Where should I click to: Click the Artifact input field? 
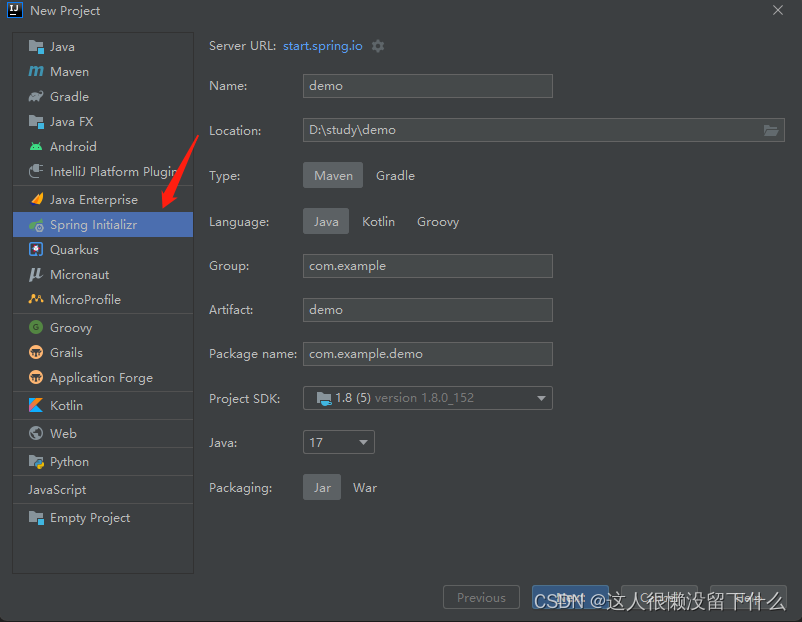coord(428,310)
